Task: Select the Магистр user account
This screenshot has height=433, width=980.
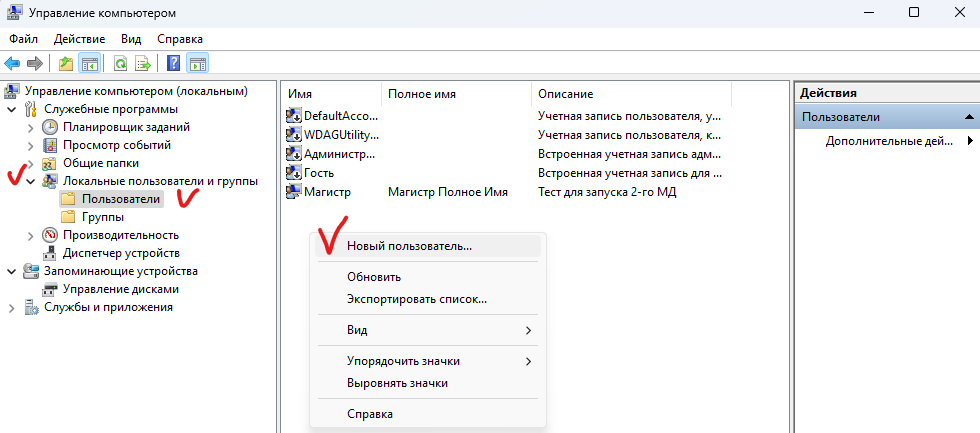Action: [x=327, y=191]
